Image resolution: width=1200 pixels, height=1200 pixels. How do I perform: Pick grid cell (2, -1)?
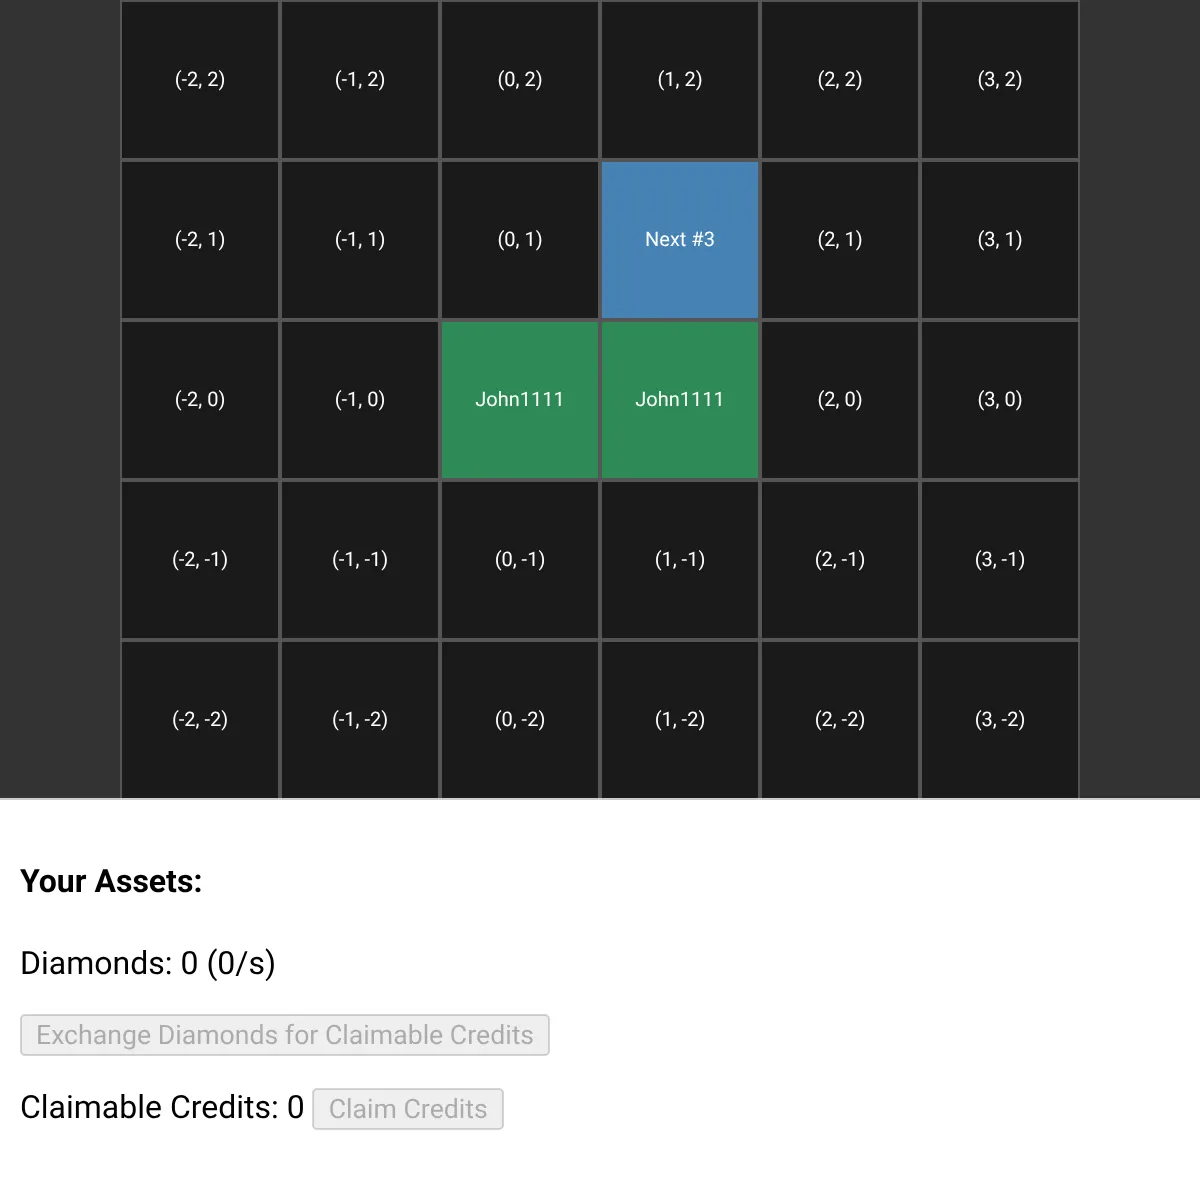840,560
